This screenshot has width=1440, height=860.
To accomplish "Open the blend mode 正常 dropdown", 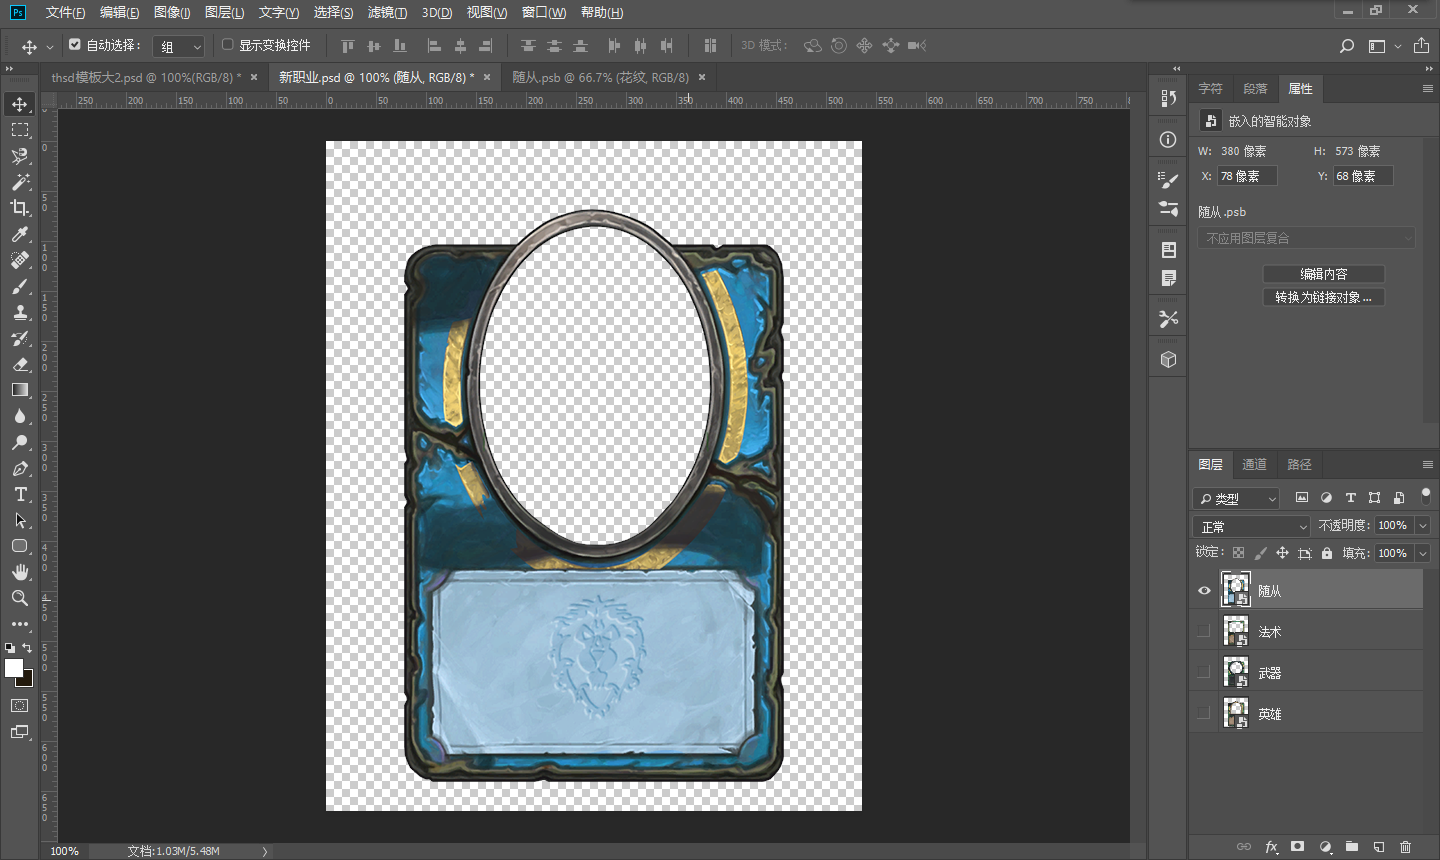I will coord(1251,526).
